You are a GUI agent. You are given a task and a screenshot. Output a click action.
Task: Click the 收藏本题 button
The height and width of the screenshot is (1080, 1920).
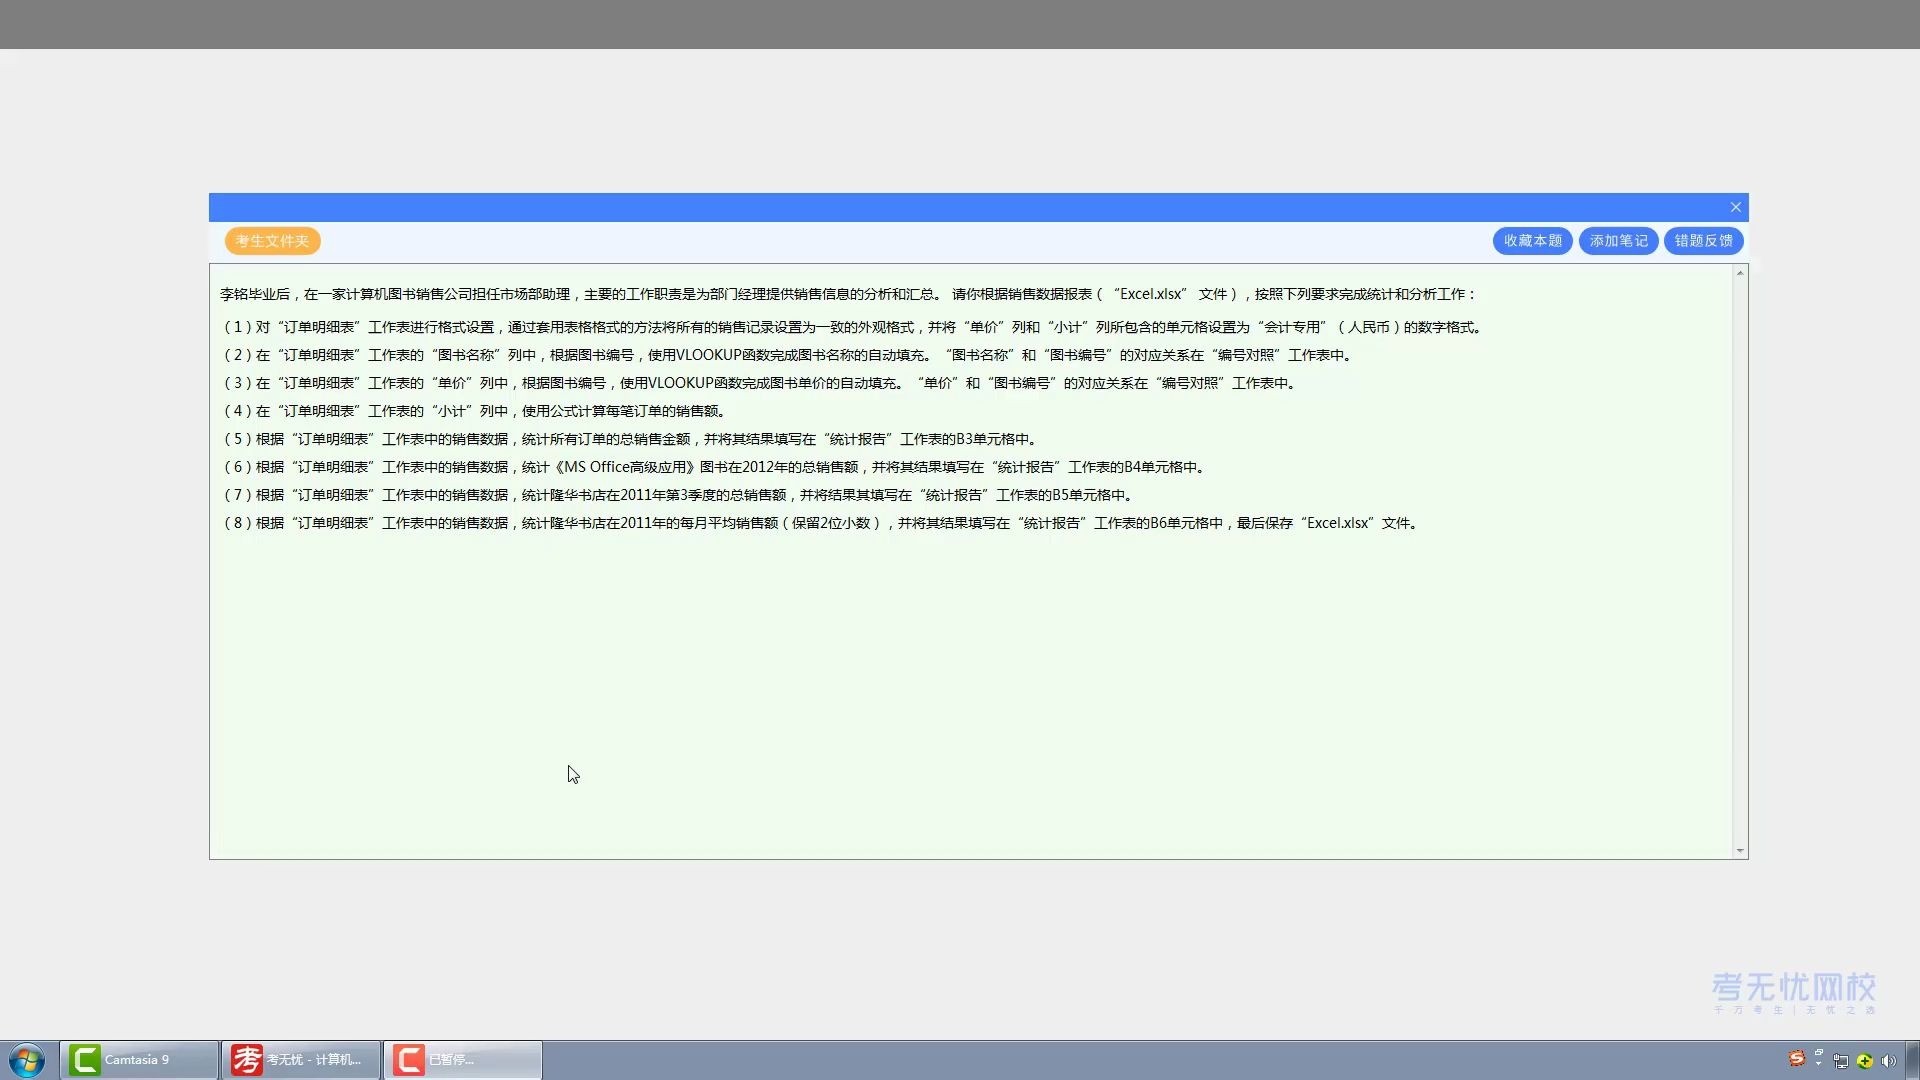[x=1532, y=241]
